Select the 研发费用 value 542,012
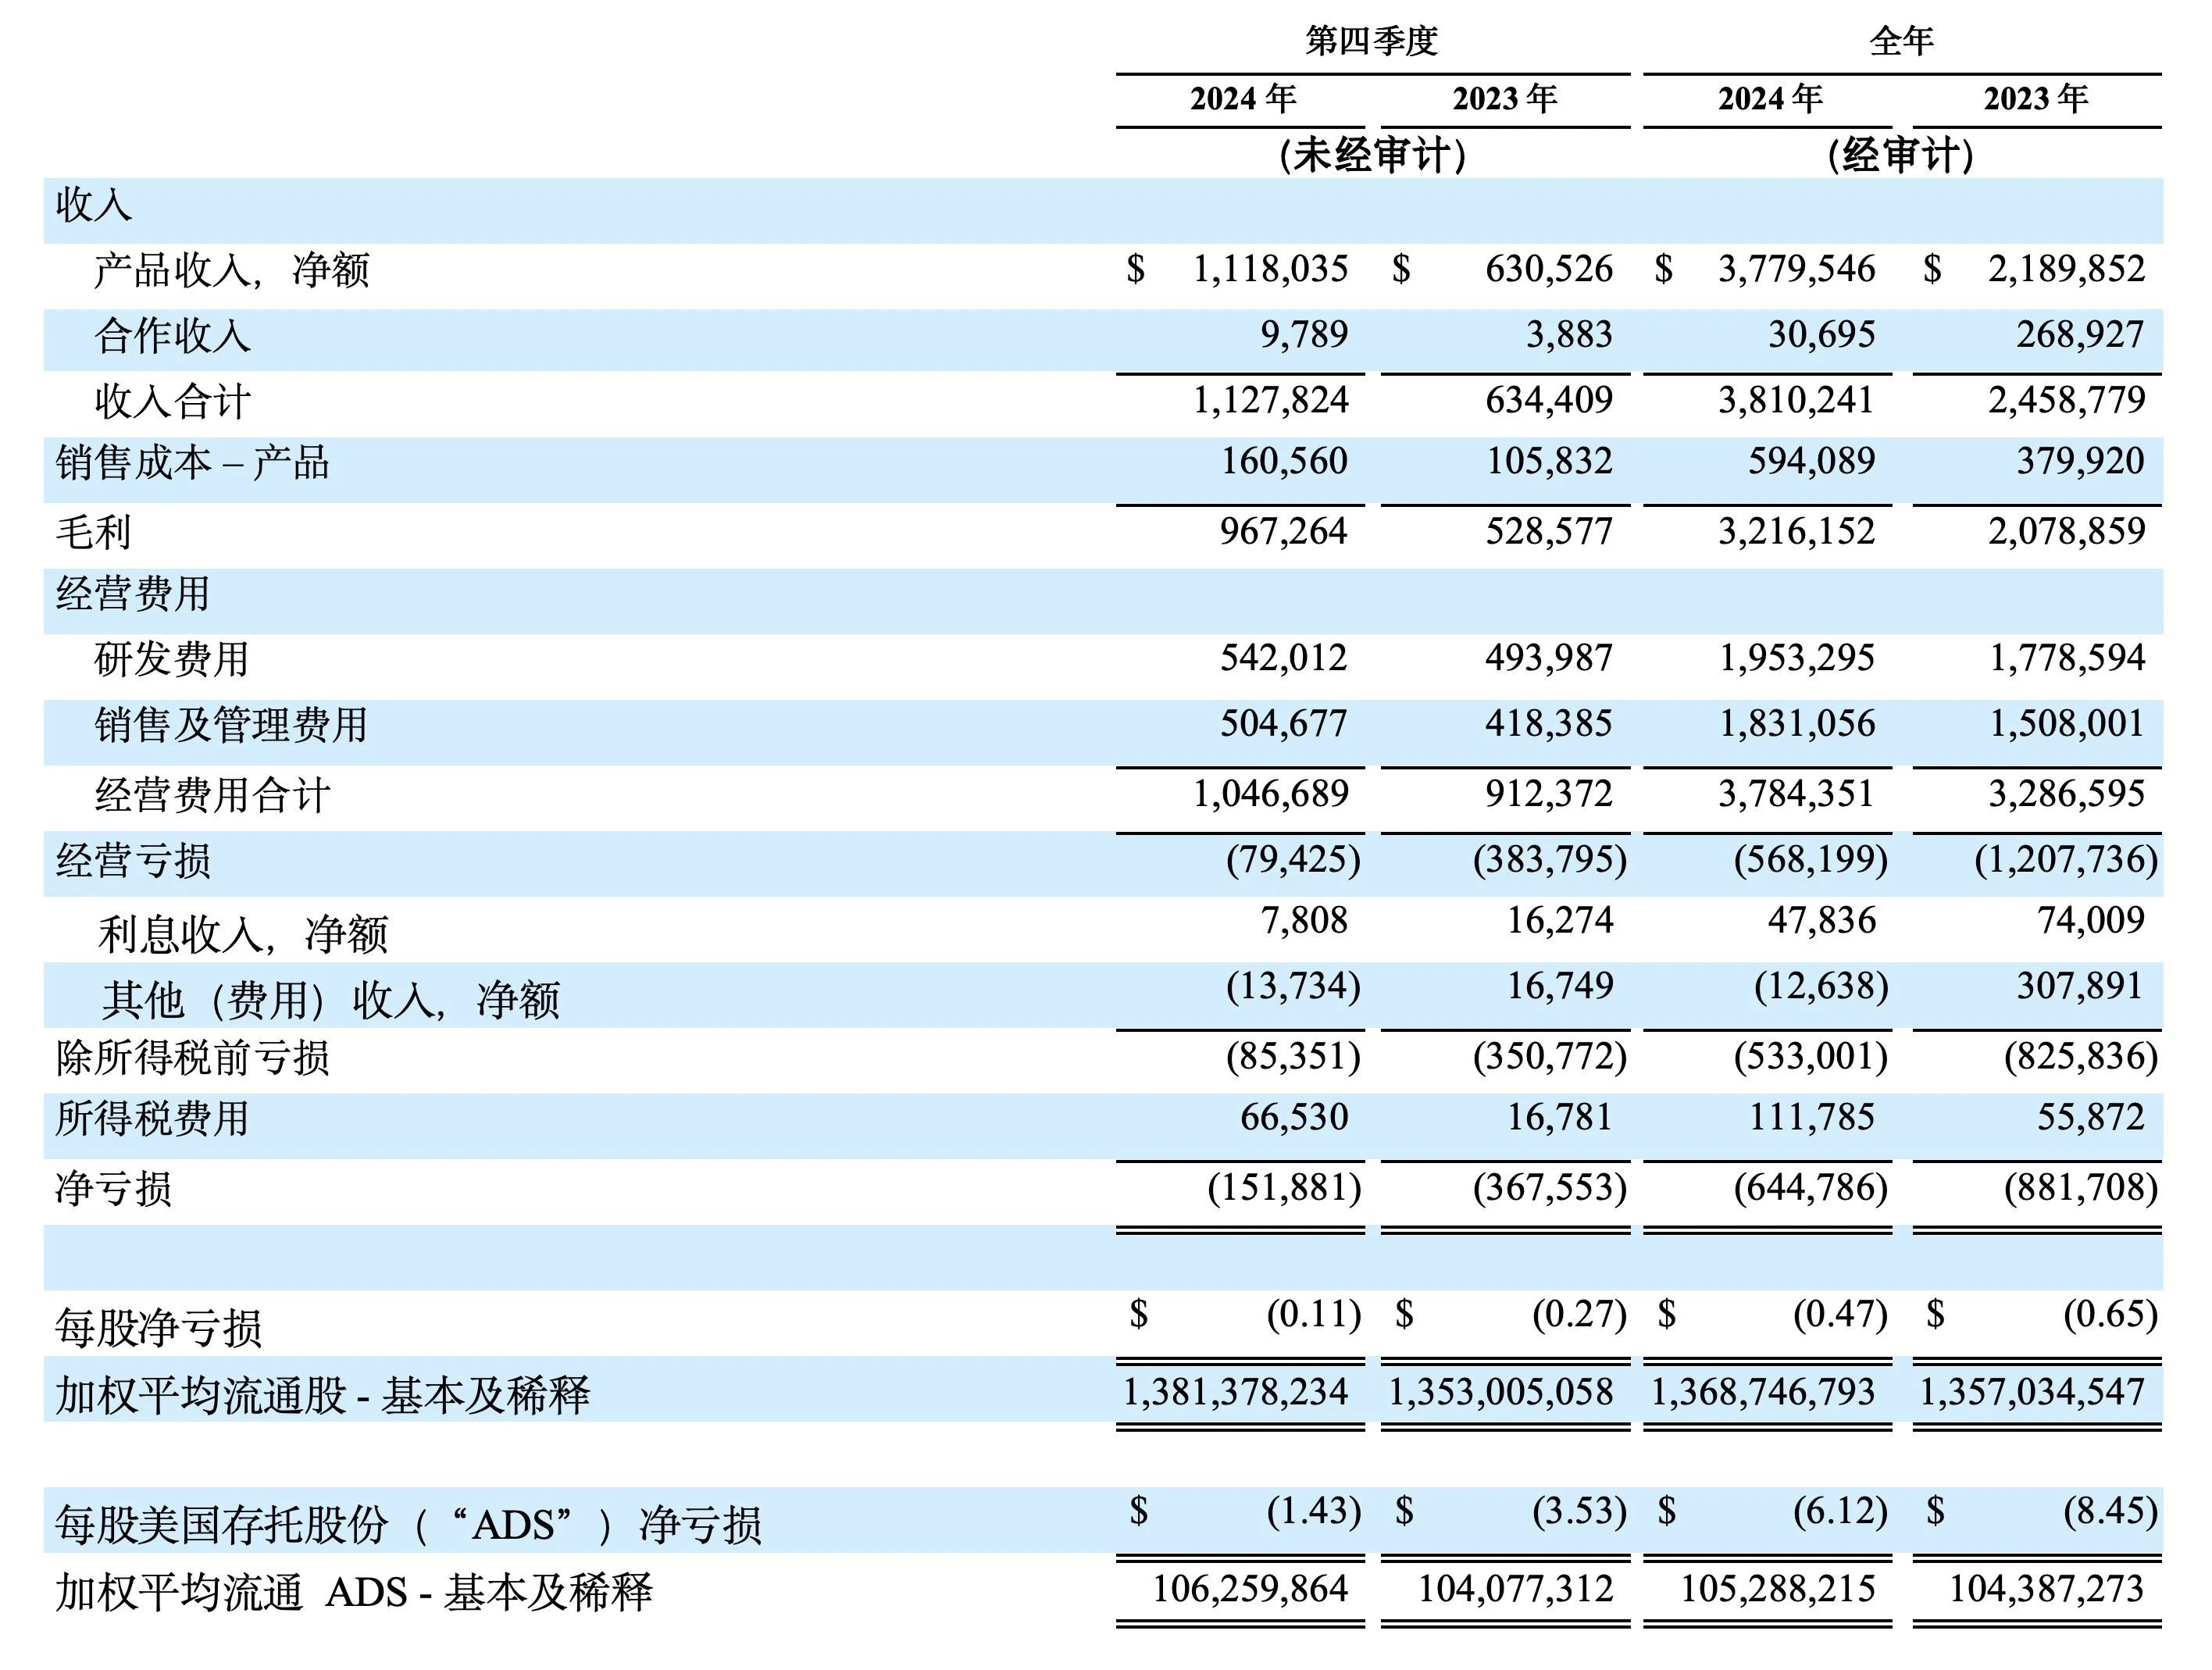The image size is (2212, 1670). point(1283,658)
